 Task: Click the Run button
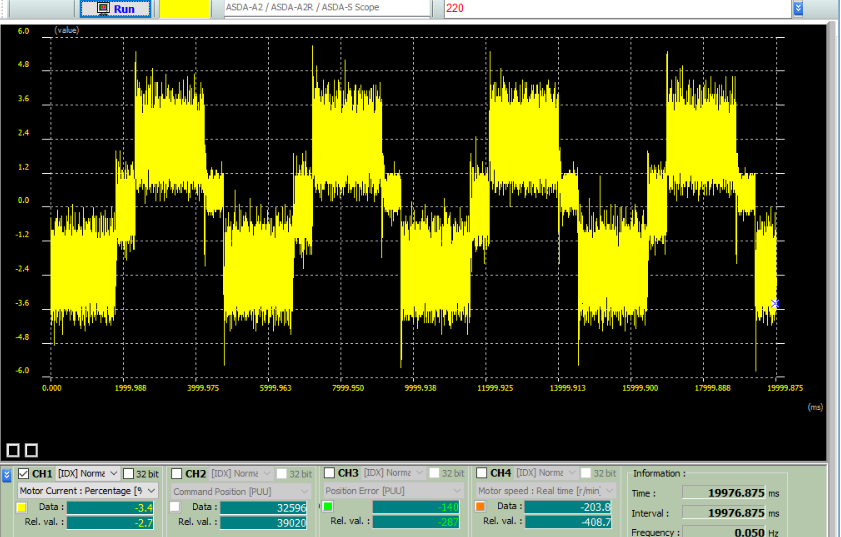click(116, 9)
